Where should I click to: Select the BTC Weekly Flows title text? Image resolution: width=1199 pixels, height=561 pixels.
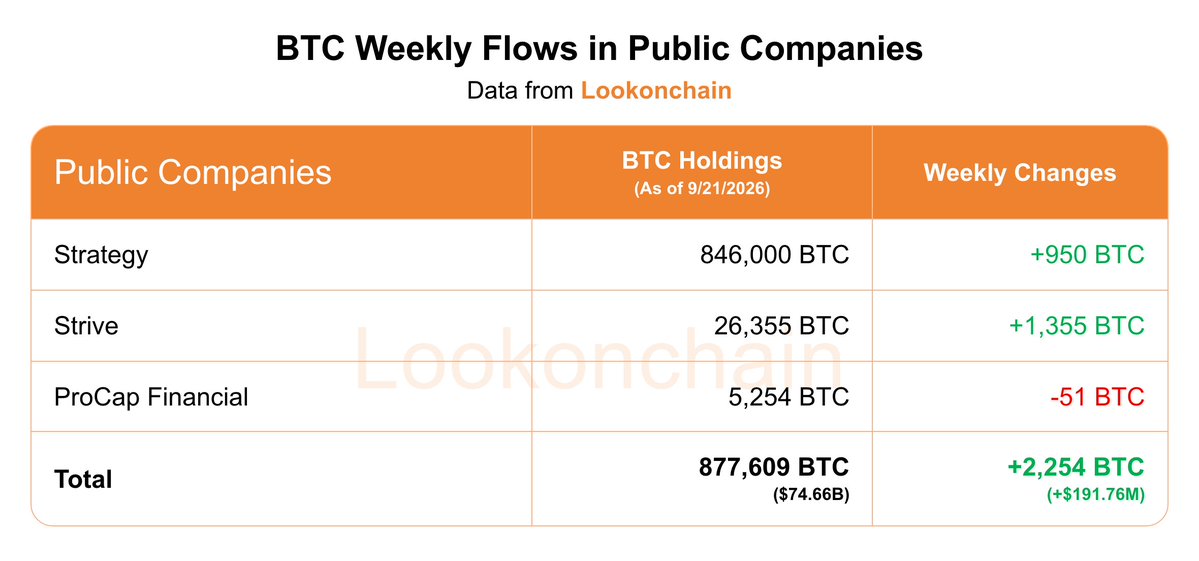click(600, 49)
